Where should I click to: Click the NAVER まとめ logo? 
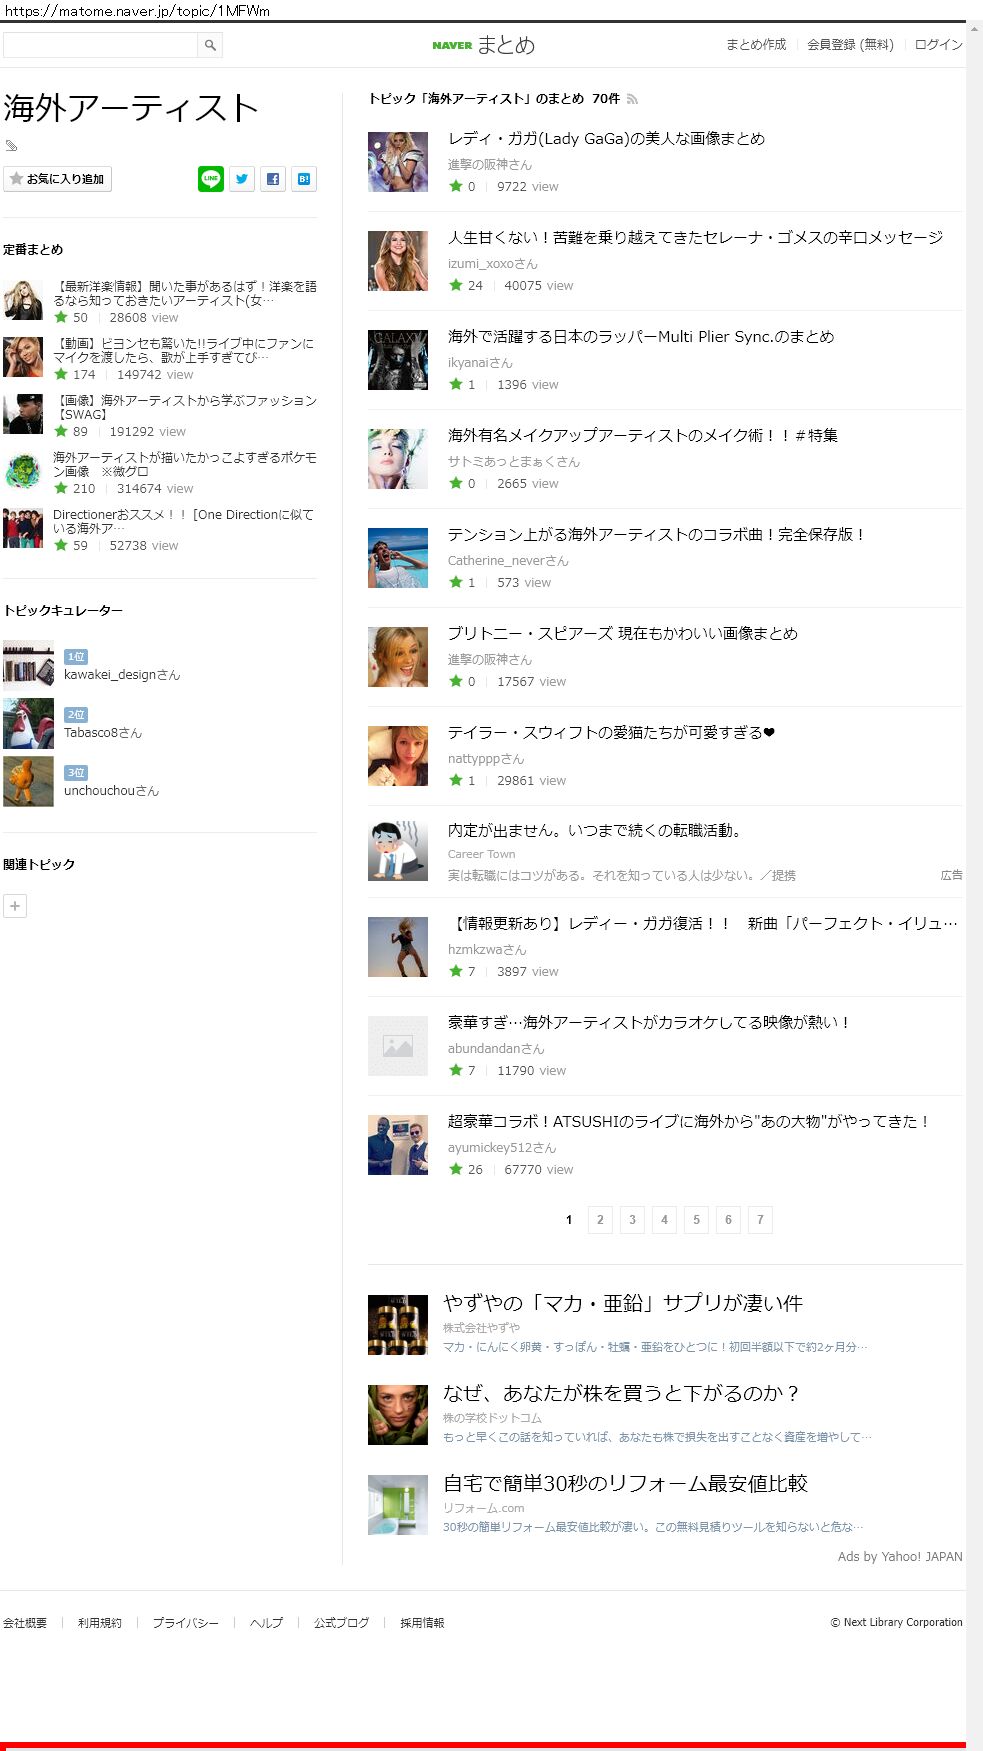point(484,45)
